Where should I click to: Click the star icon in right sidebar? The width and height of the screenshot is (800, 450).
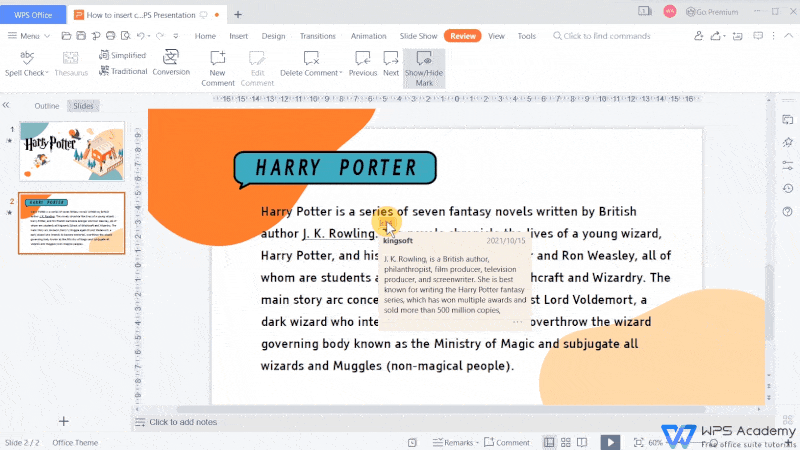(788, 142)
